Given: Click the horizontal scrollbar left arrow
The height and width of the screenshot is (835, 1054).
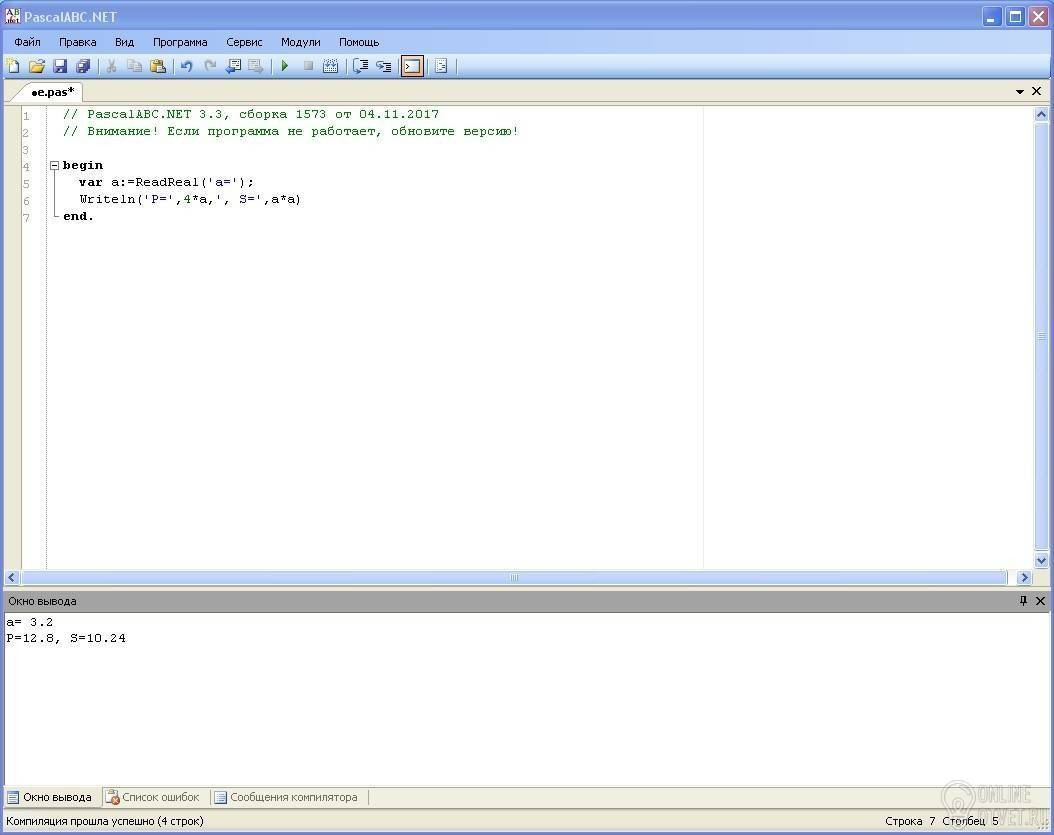Looking at the screenshot, I should [x=11, y=577].
